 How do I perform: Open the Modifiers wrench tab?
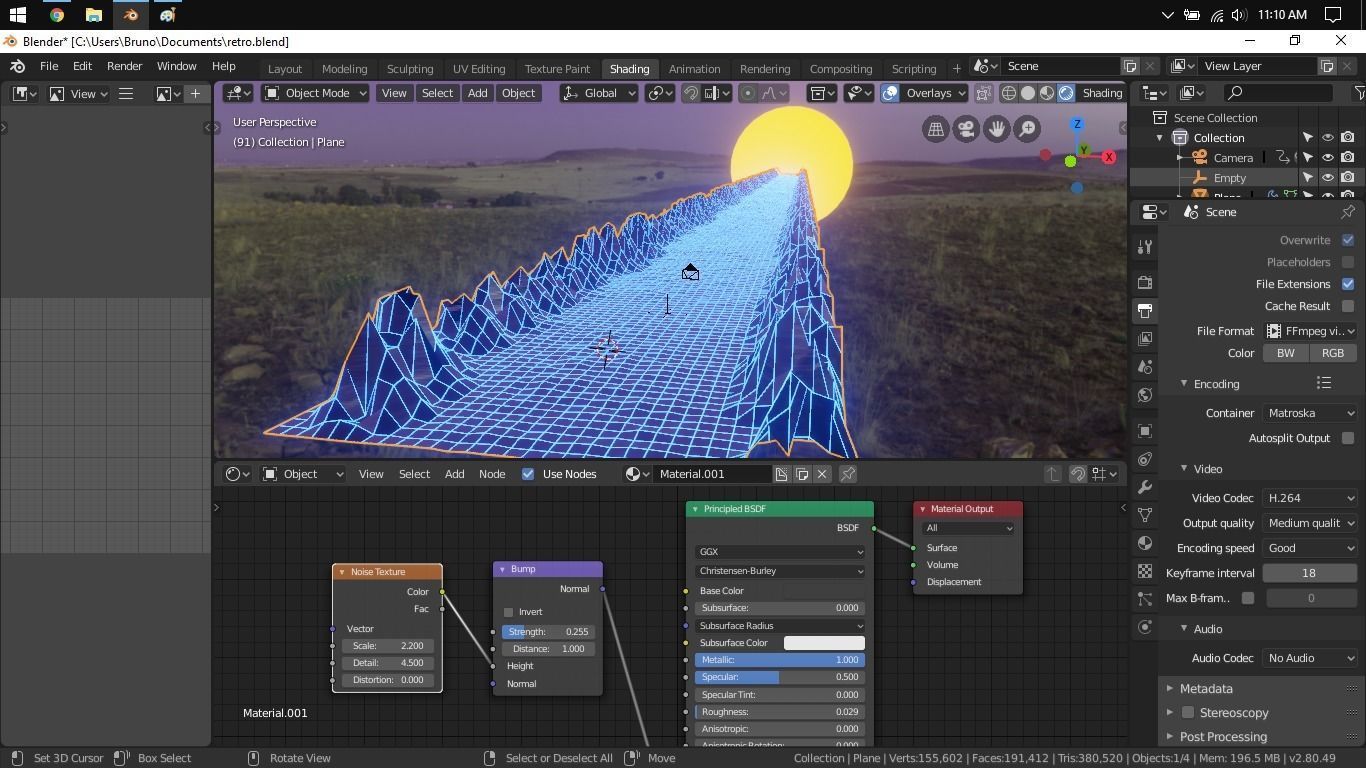pyautogui.click(x=1145, y=487)
